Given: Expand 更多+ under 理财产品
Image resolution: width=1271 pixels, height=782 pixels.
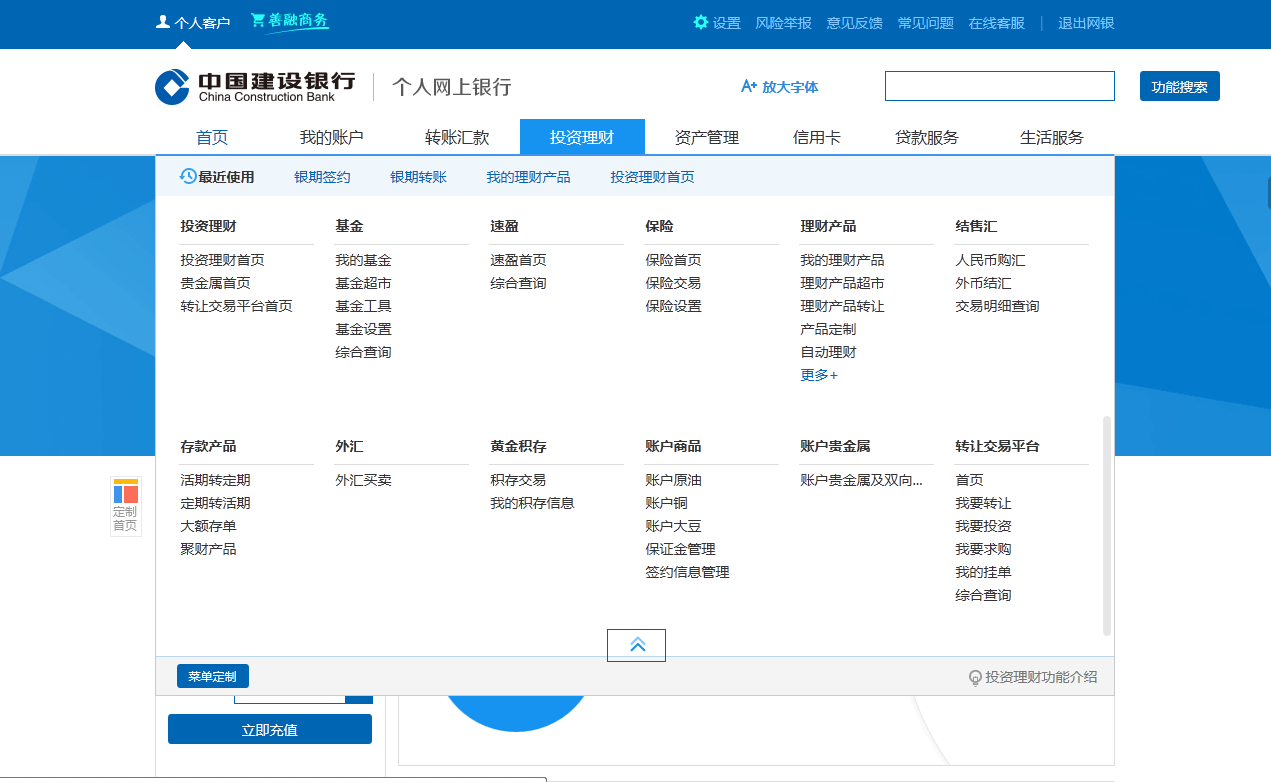Looking at the screenshot, I should coord(819,375).
